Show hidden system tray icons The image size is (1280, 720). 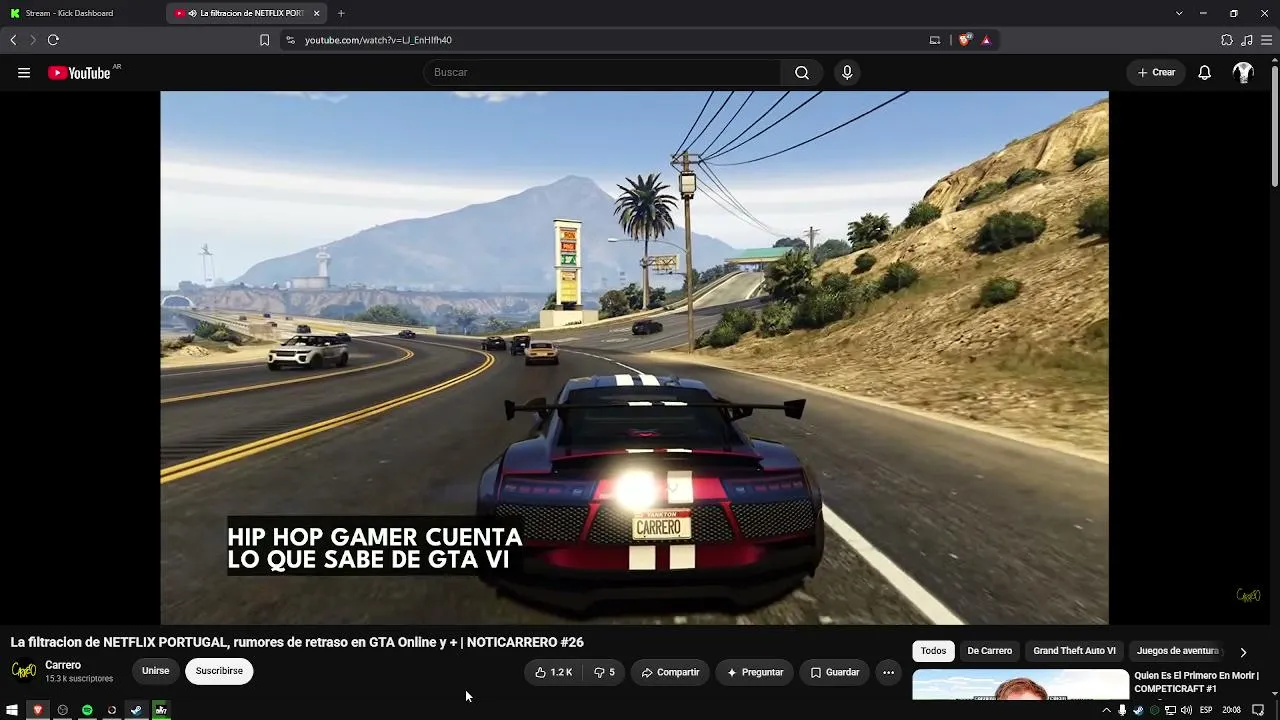pos(1106,710)
